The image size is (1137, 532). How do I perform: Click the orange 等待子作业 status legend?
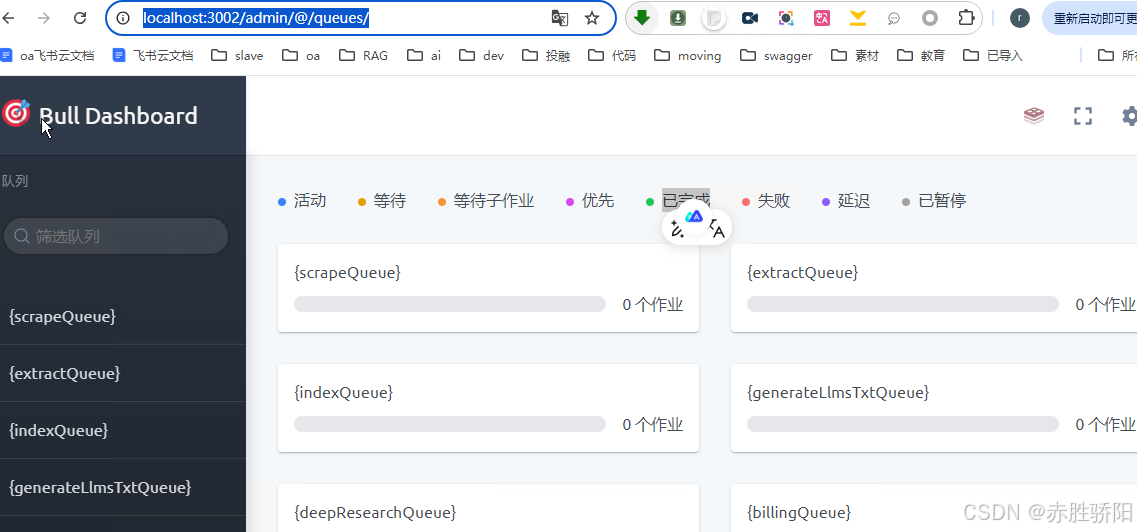[487, 201]
